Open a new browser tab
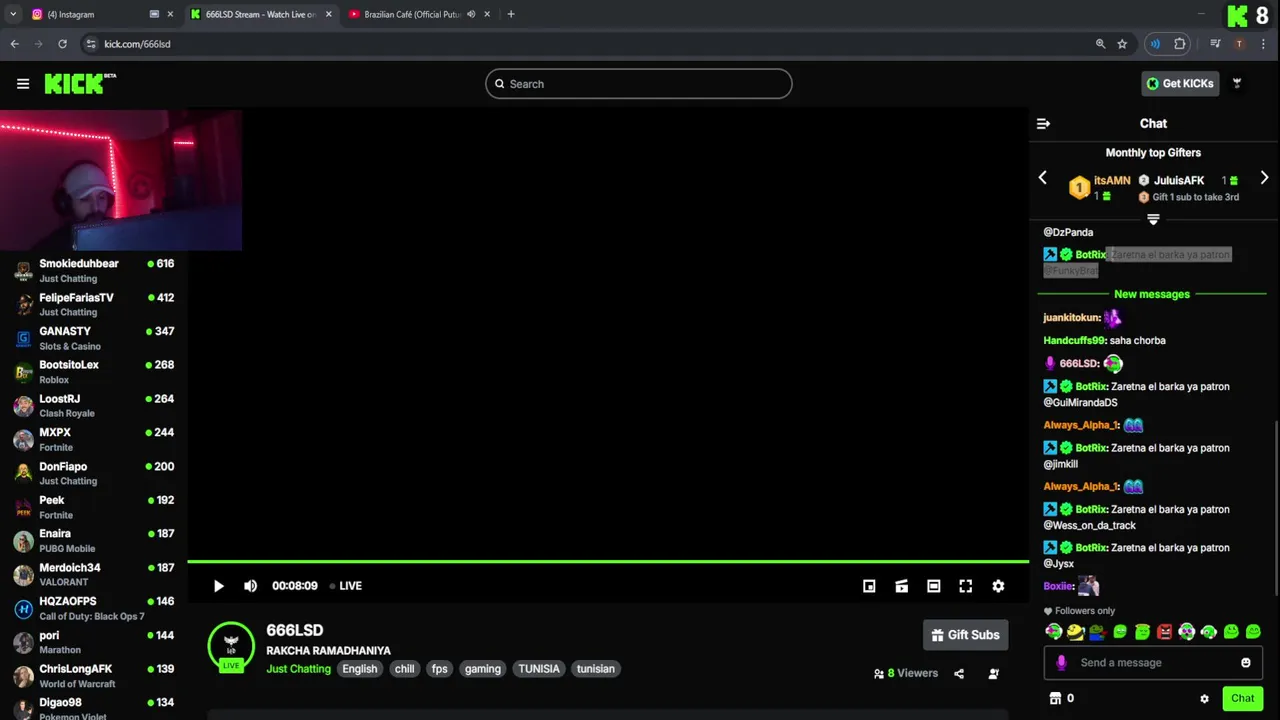1280x720 pixels. pos(511,14)
